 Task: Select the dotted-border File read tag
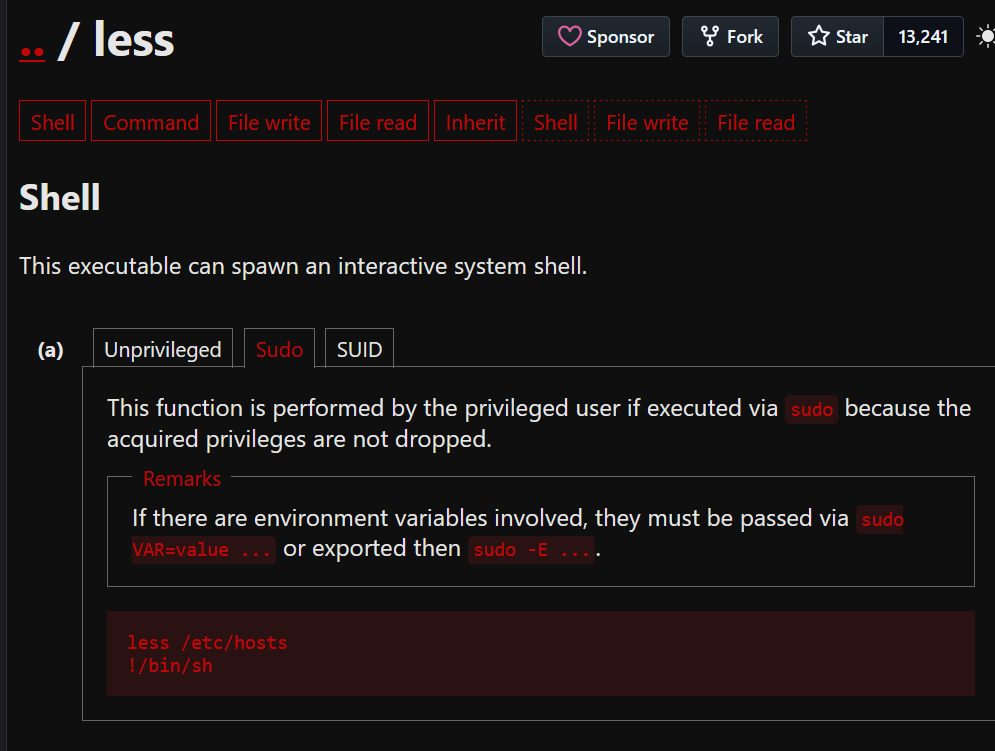point(756,121)
